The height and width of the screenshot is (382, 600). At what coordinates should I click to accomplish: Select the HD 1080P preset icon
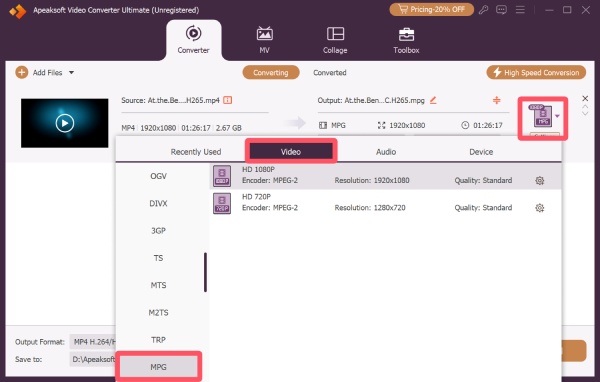click(x=222, y=176)
